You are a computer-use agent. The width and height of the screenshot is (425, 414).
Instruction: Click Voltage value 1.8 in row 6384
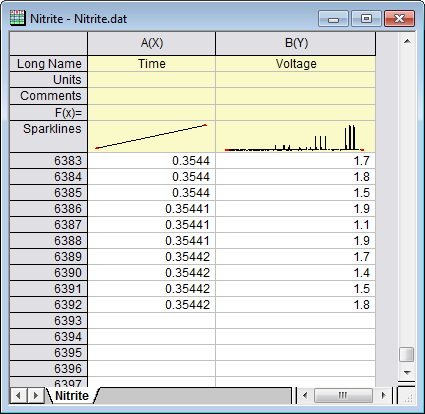(x=296, y=177)
